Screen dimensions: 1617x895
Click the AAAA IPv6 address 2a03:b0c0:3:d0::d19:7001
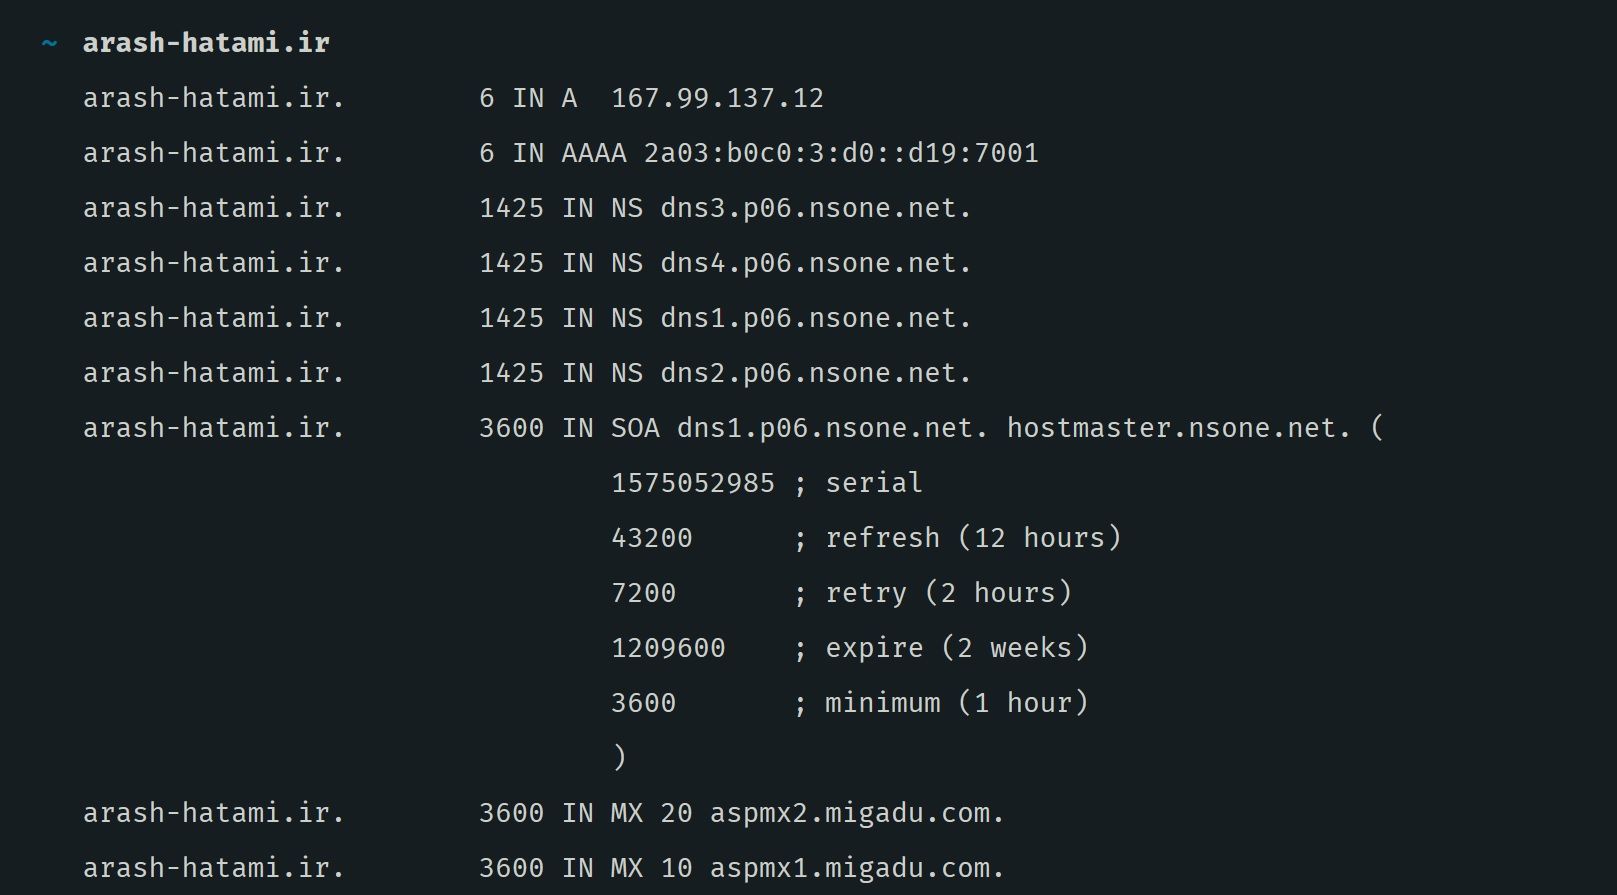coord(841,153)
